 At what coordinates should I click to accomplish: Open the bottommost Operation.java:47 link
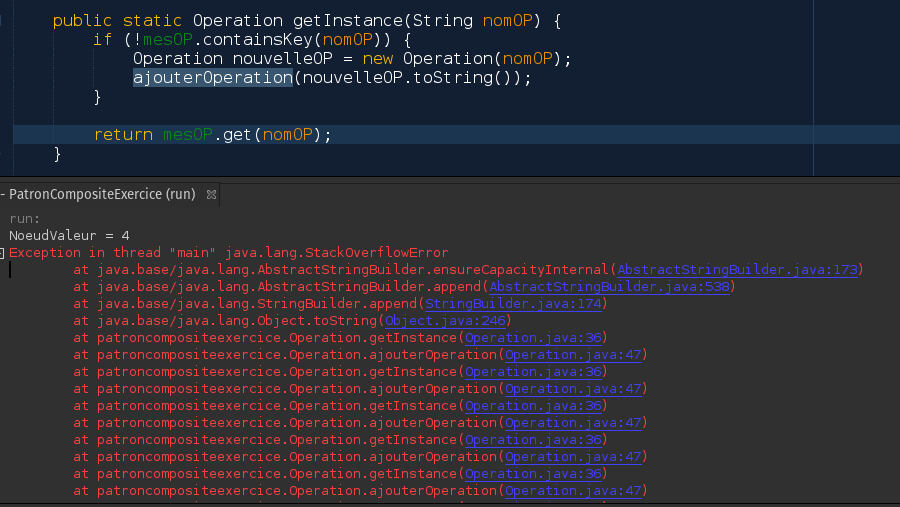(x=575, y=491)
